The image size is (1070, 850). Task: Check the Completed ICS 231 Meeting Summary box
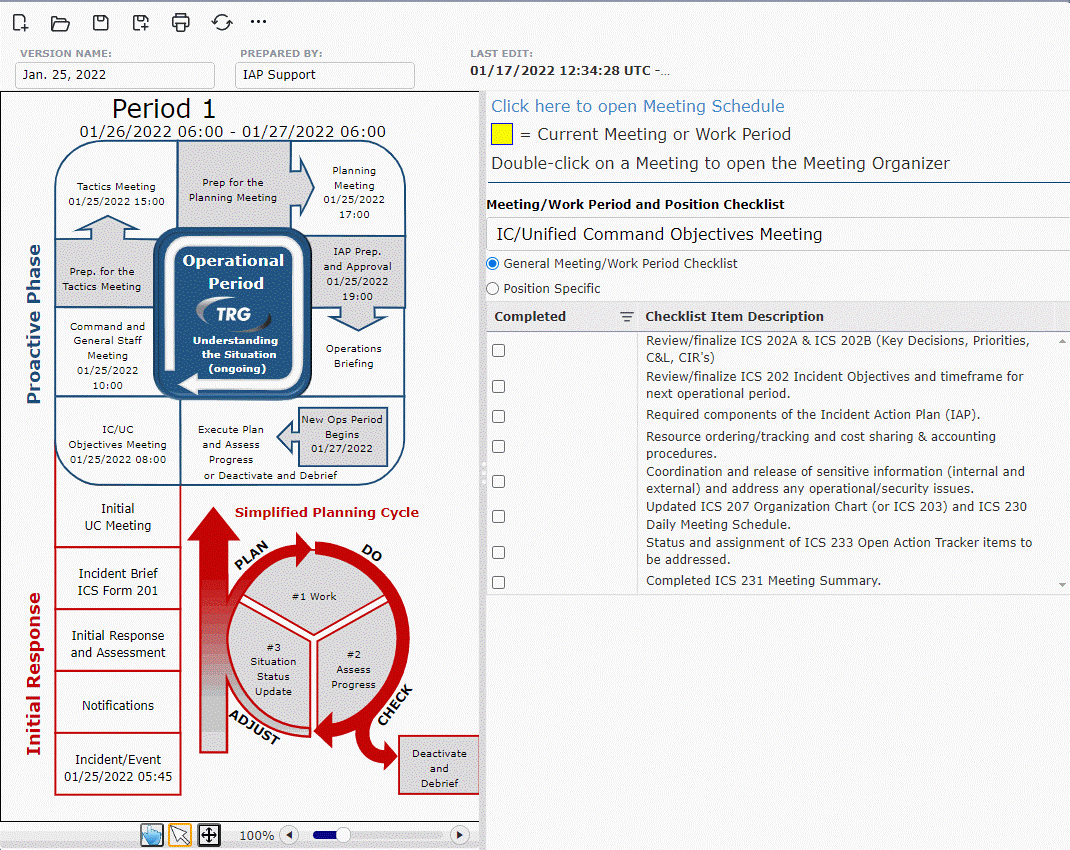pyautogui.click(x=499, y=582)
